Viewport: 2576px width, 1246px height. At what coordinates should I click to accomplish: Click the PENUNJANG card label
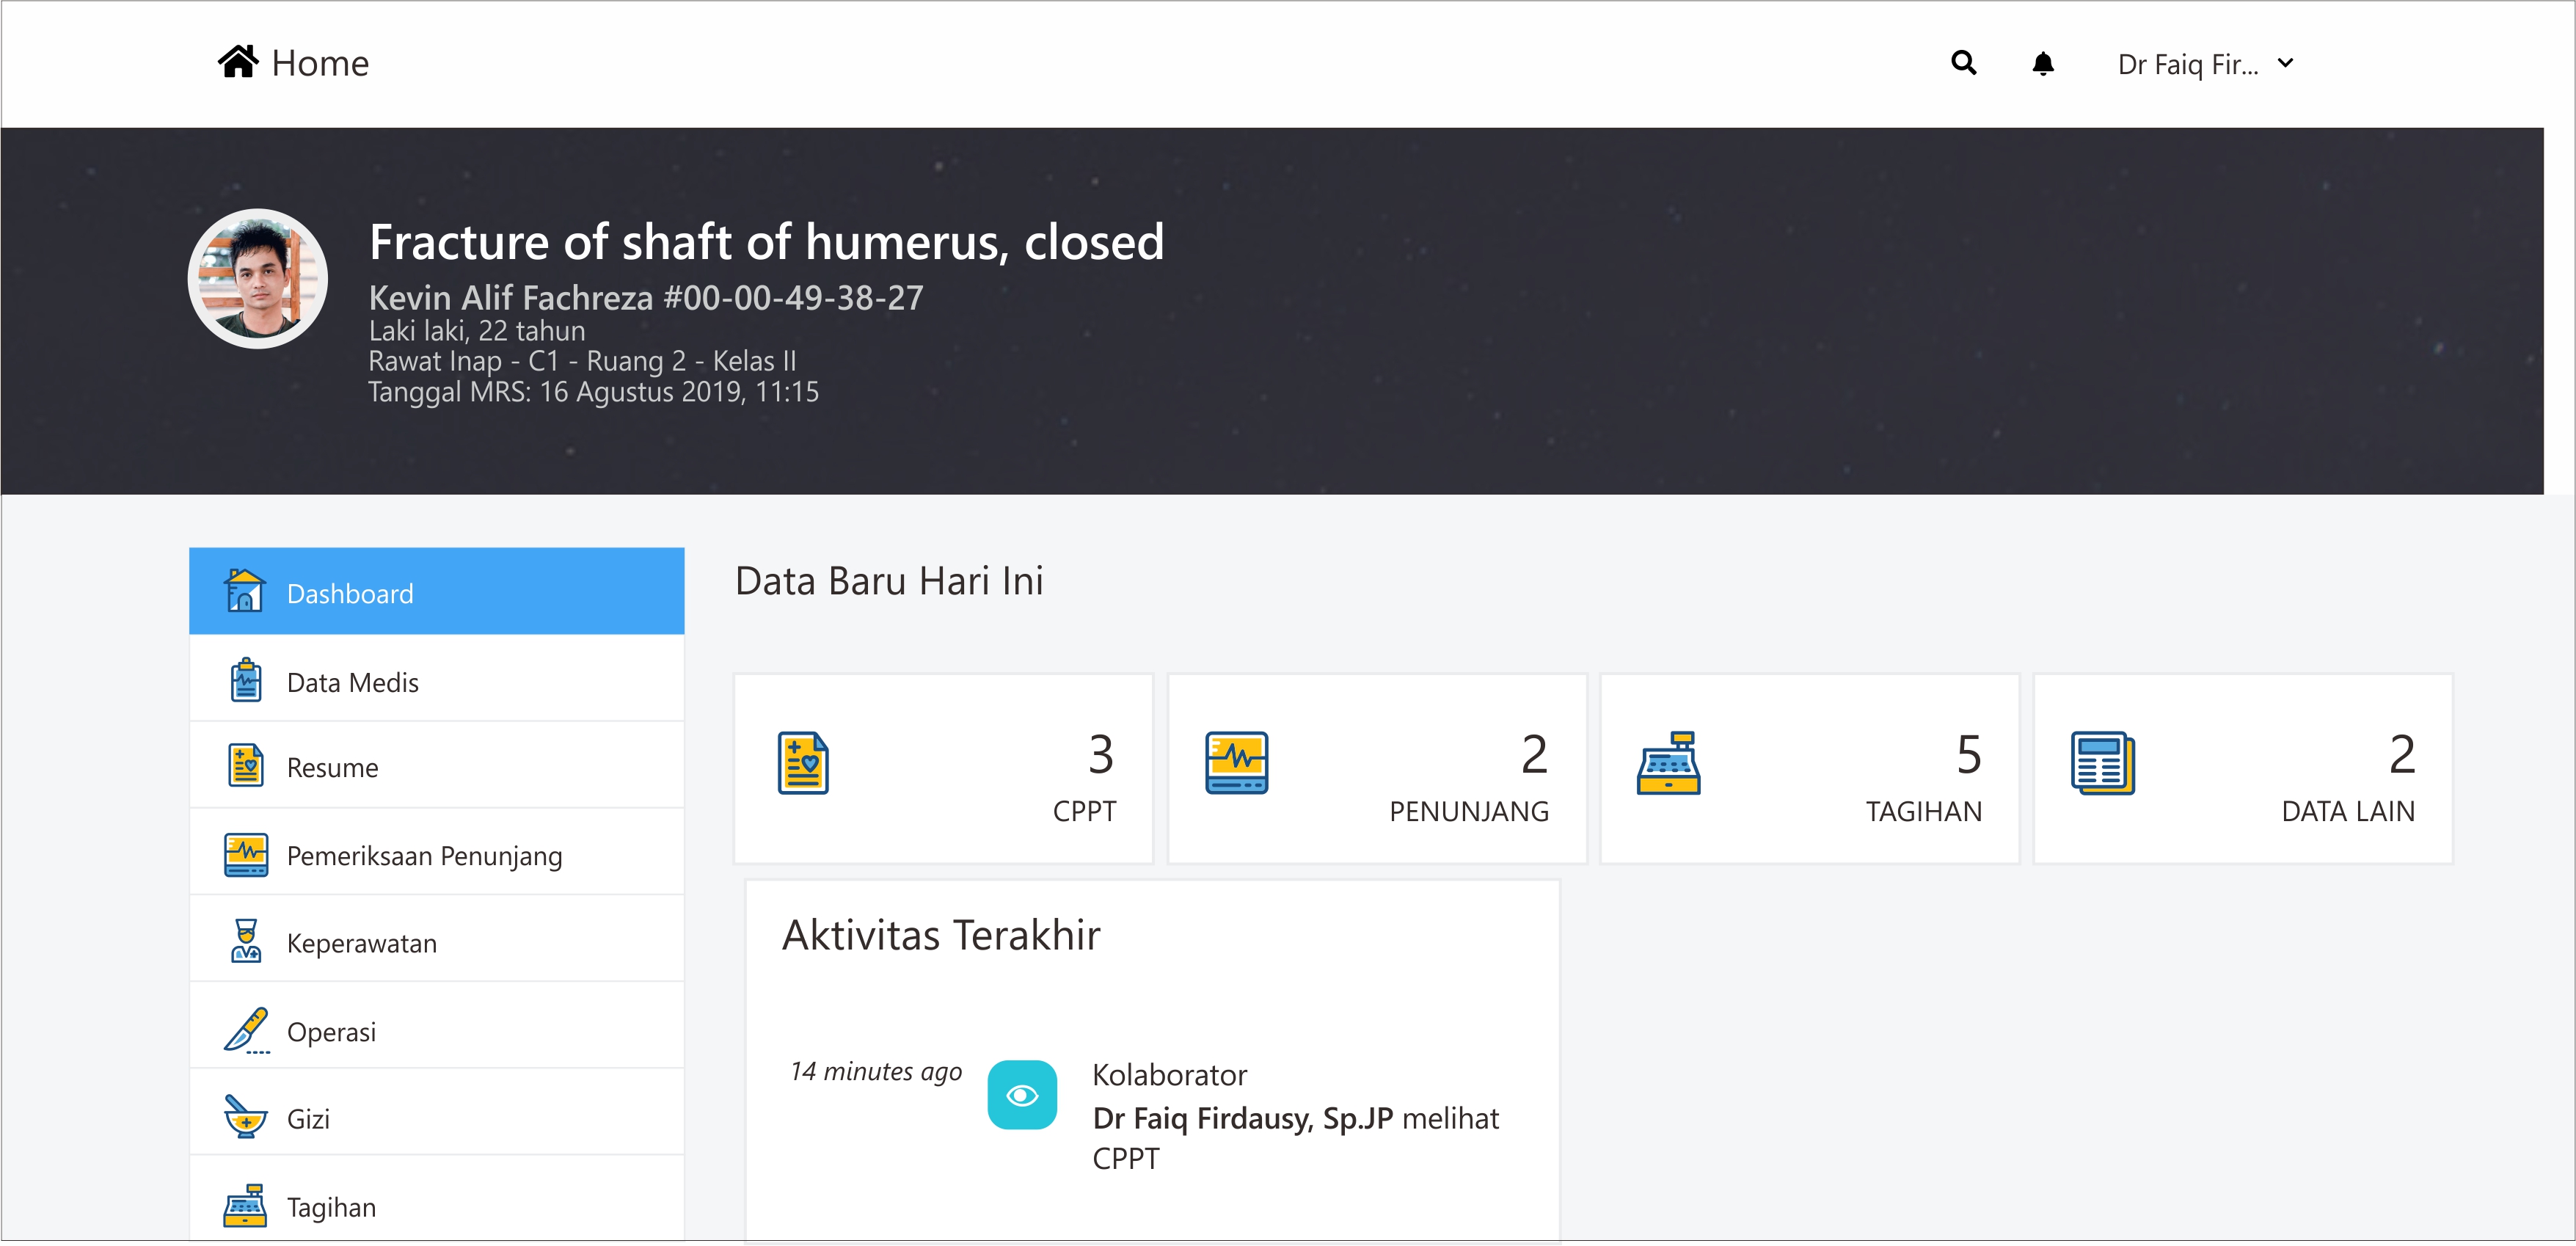click(1469, 811)
